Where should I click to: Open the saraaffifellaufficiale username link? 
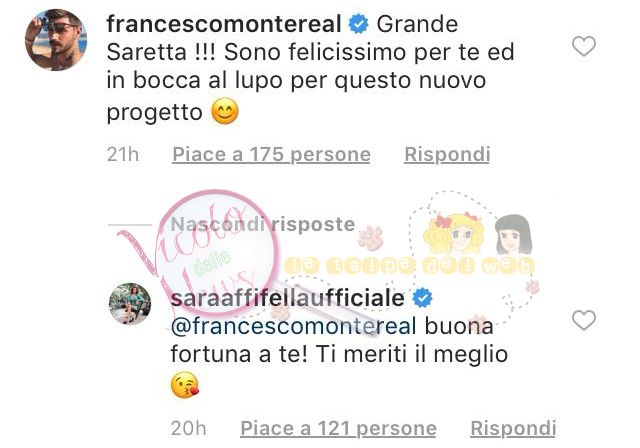tap(288, 298)
